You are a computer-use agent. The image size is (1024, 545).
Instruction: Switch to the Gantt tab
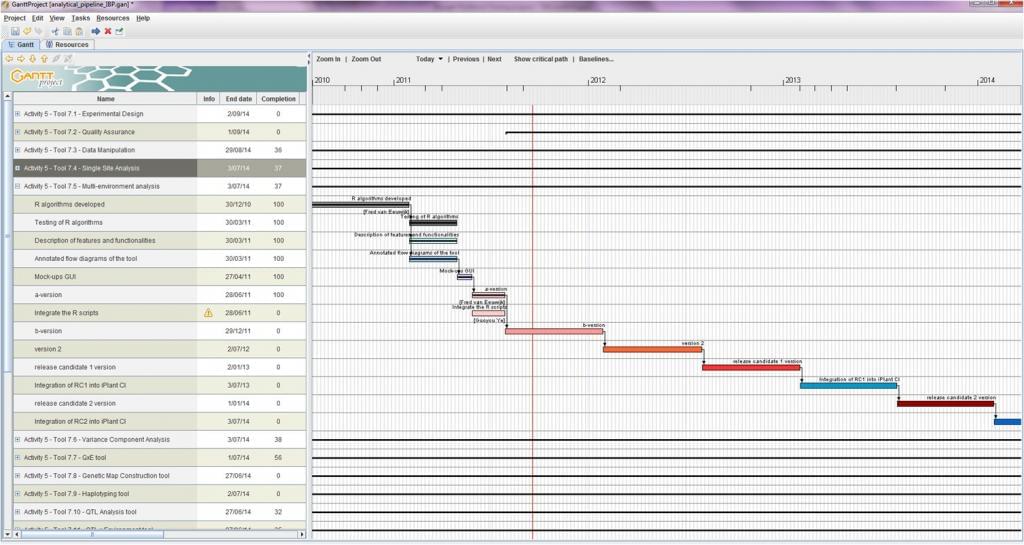(x=21, y=44)
